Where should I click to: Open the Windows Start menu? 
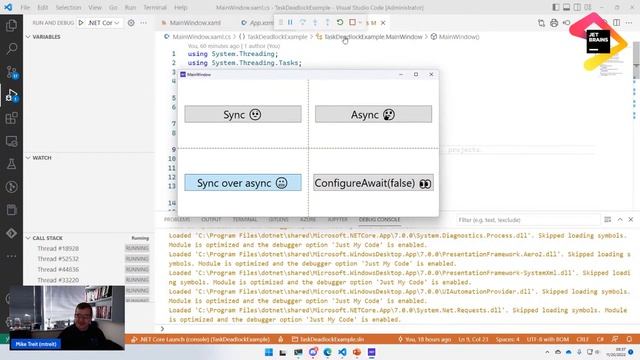[269, 352]
